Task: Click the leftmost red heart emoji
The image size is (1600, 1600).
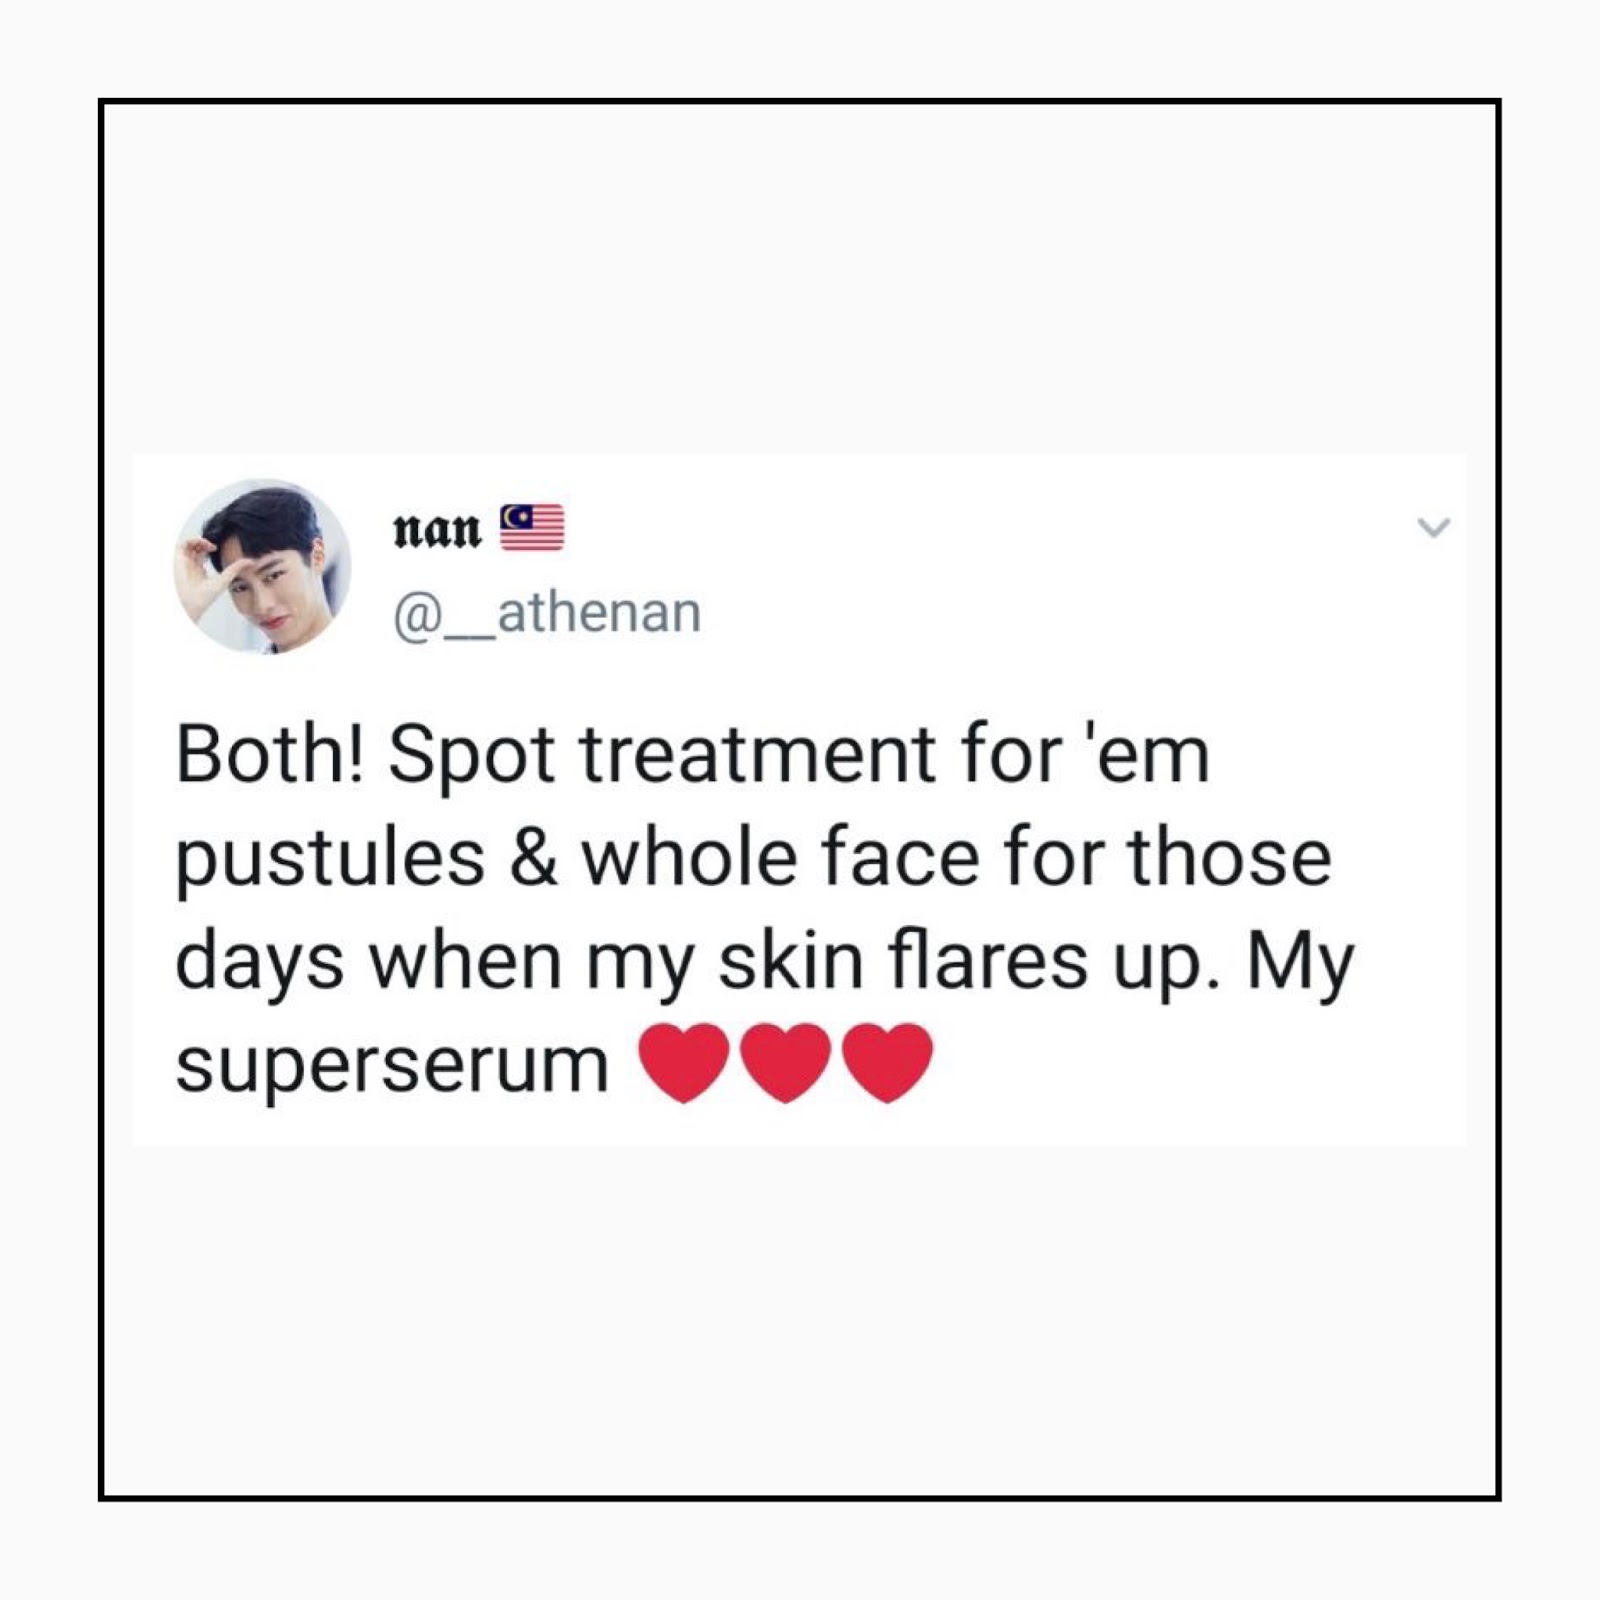Action: point(684,1062)
